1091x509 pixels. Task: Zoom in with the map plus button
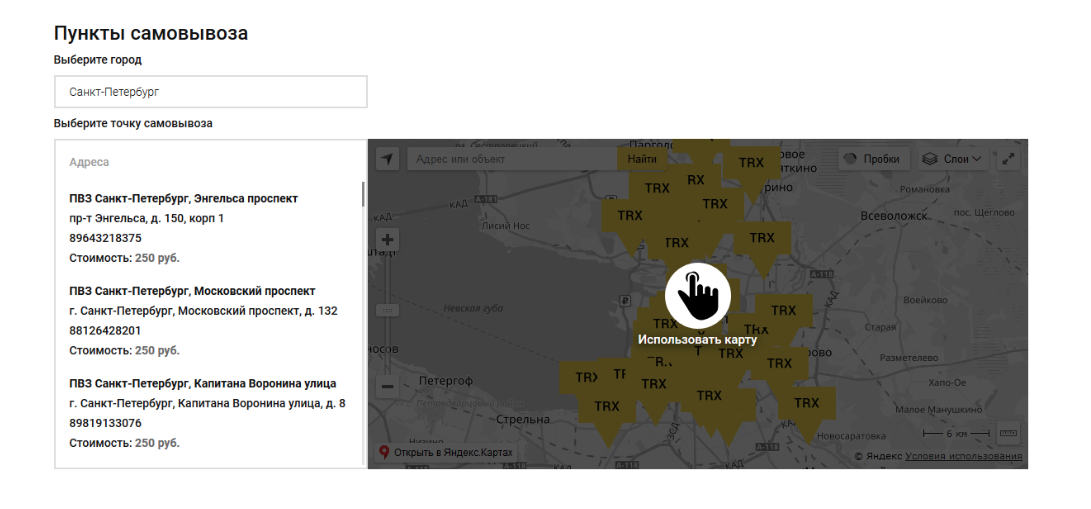pos(388,240)
